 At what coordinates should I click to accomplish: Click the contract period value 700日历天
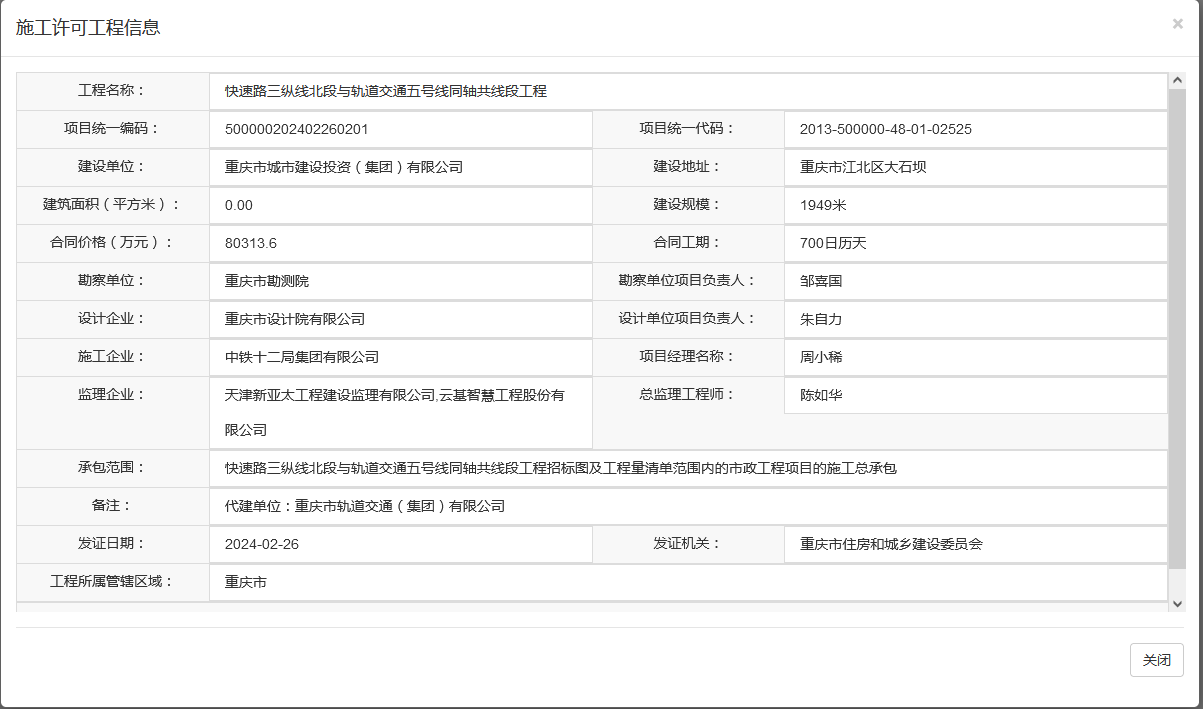coord(833,243)
